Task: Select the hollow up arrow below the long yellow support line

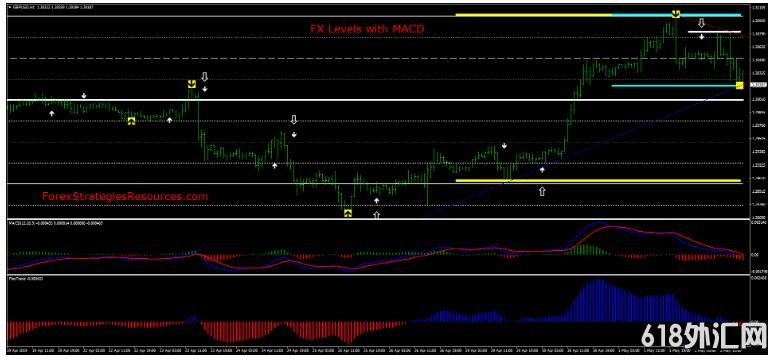Action: 542,191
